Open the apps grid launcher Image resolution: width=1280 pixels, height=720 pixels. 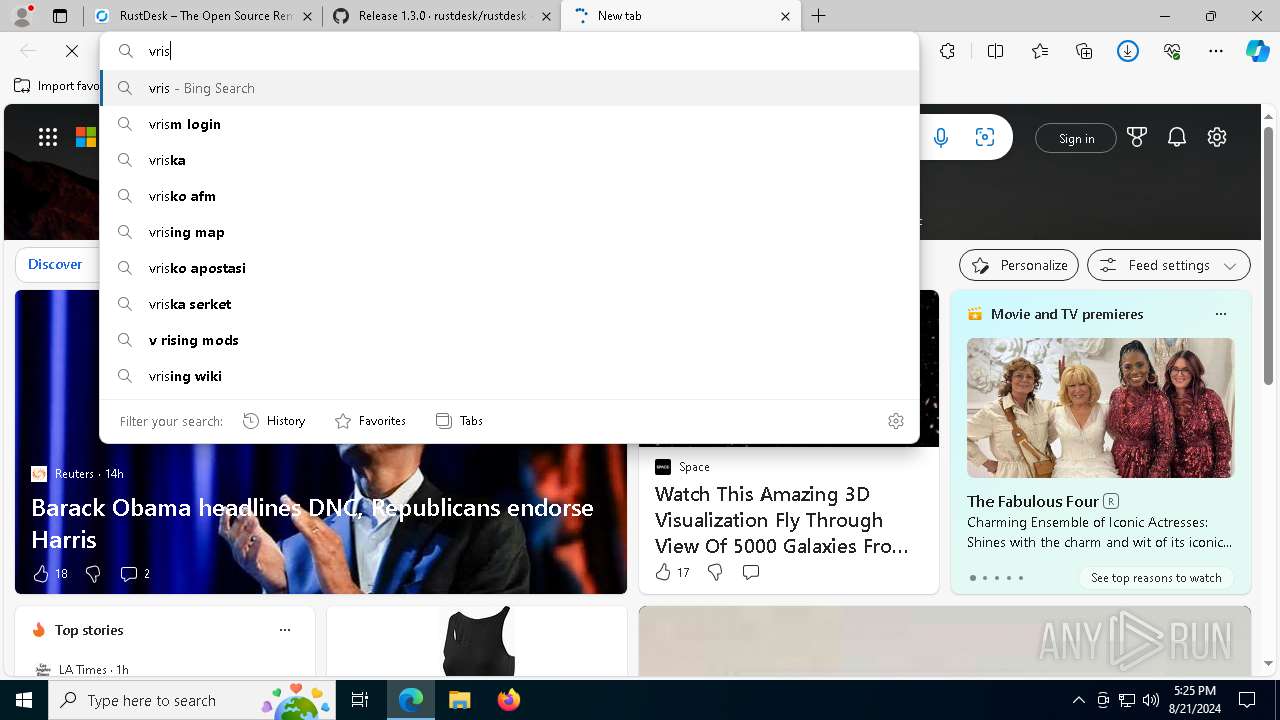[48, 138]
